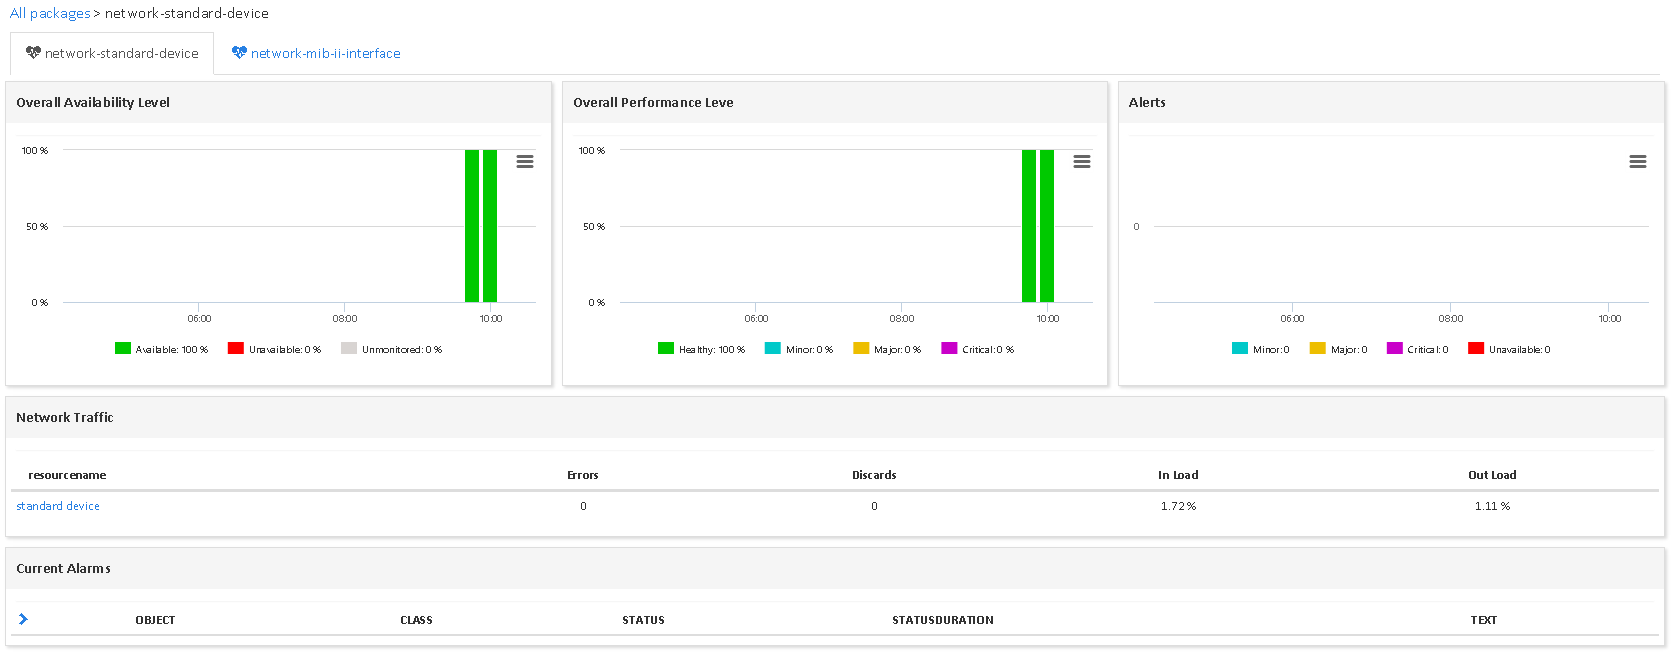1675x670 pixels.
Task: Sort alarms by OBJECT column header
Action: [155, 620]
